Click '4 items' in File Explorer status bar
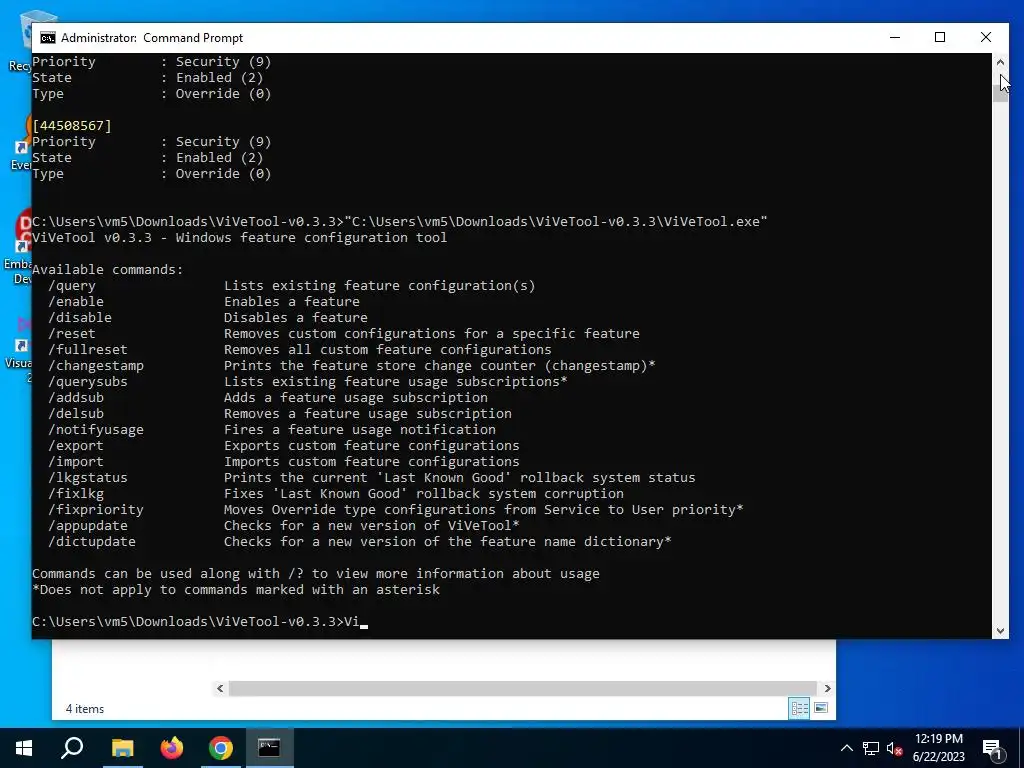 click(85, 709)
